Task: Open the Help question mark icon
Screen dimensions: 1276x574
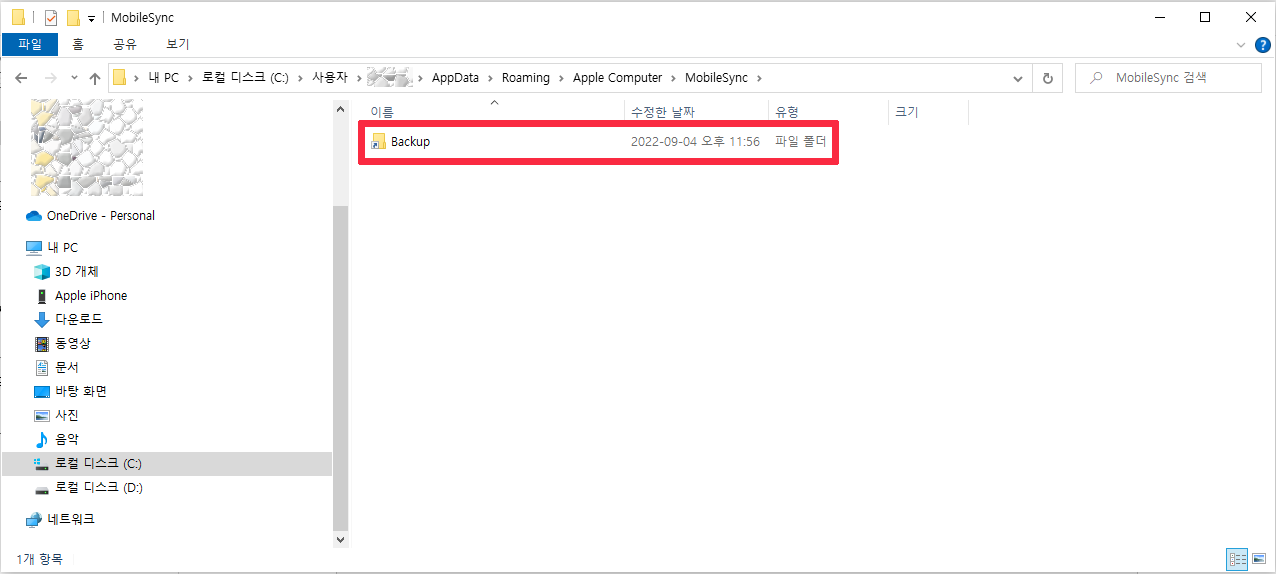Action: [1262, 45]
